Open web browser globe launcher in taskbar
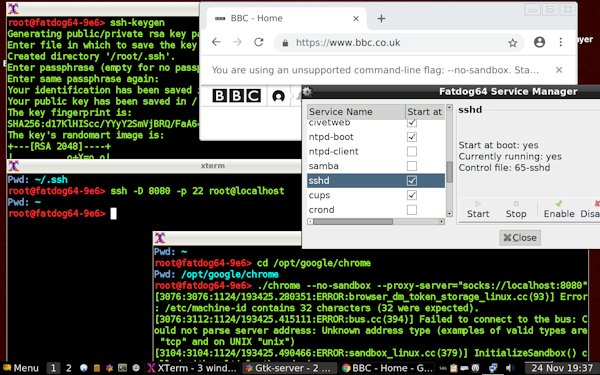Viewport: 600px width, 375px height. 83,368
